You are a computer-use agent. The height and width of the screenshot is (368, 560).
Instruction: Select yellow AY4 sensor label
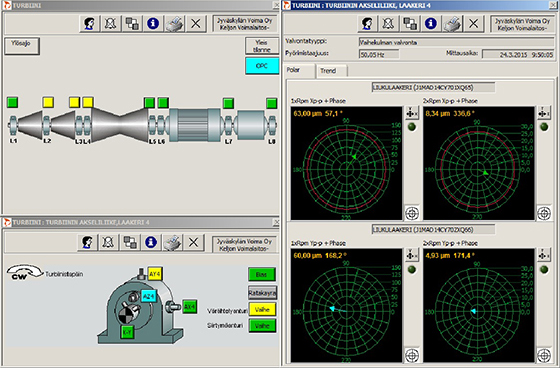coord(155,274)
